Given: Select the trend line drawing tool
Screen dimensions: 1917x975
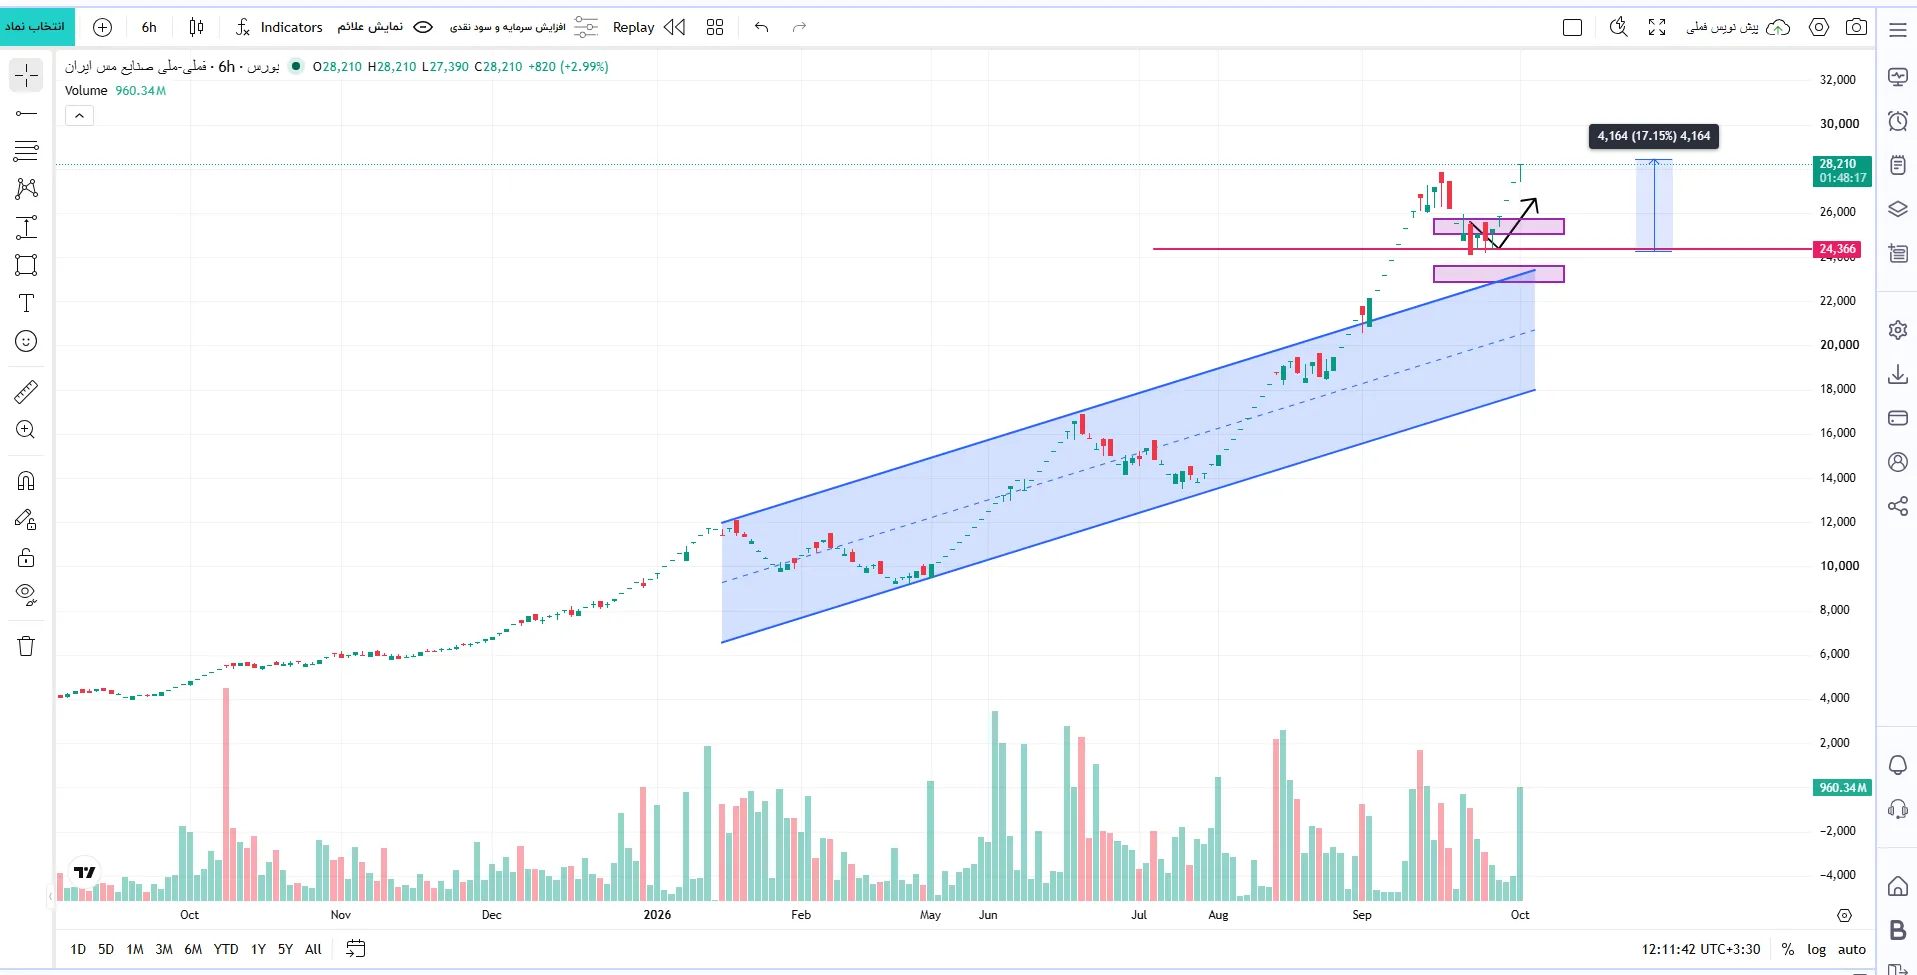Looking at the screenshot, I should coord(26,113).
